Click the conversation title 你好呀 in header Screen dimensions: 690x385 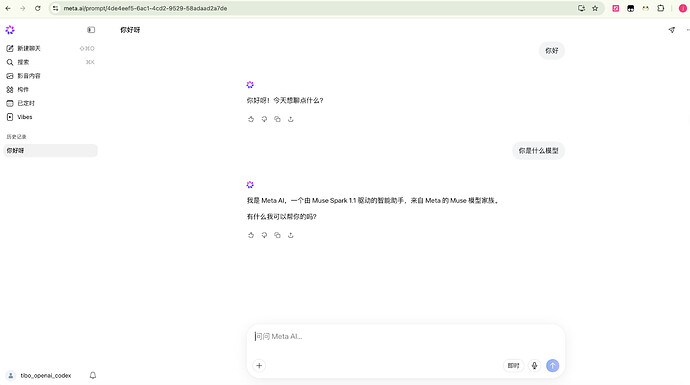tap(130, 30)
